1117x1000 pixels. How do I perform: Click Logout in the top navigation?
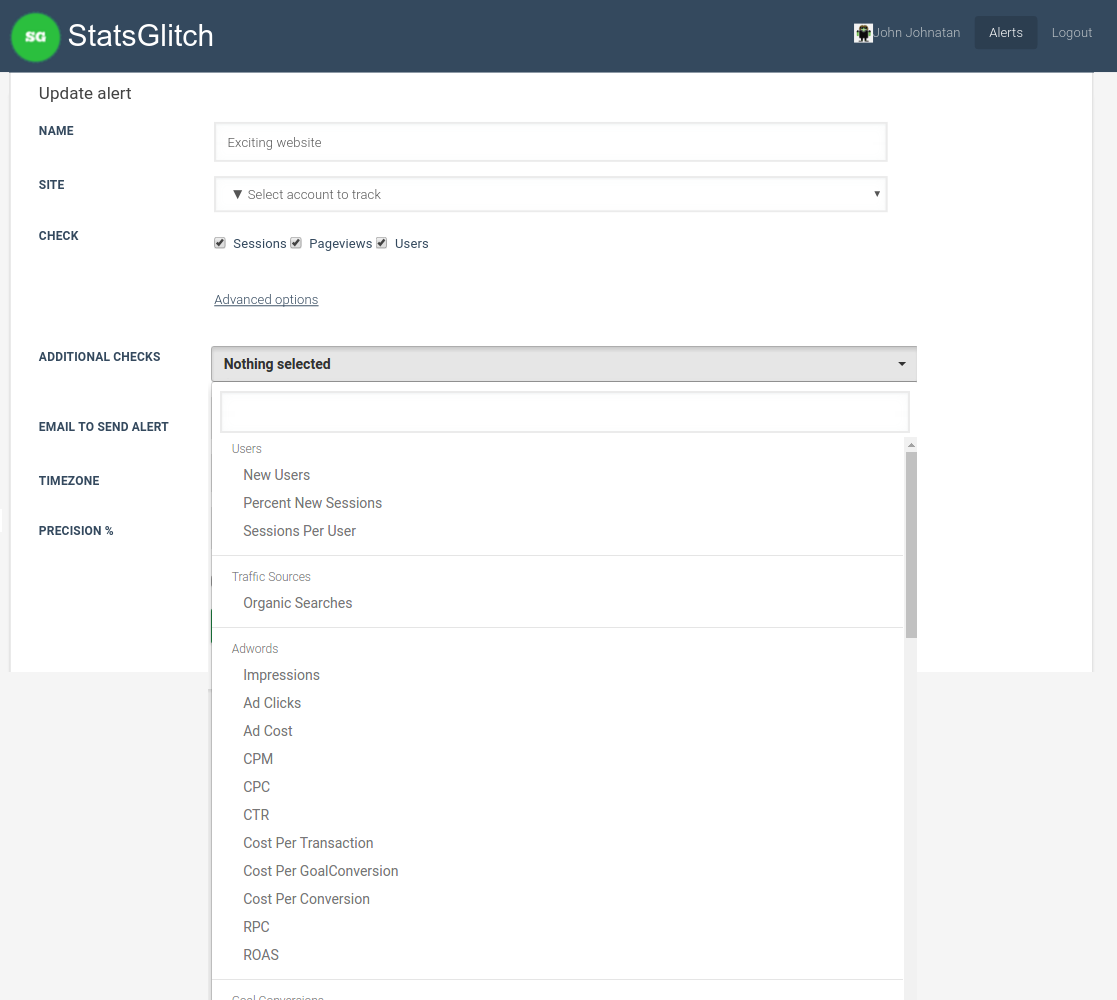click(x=1071, y=33)
